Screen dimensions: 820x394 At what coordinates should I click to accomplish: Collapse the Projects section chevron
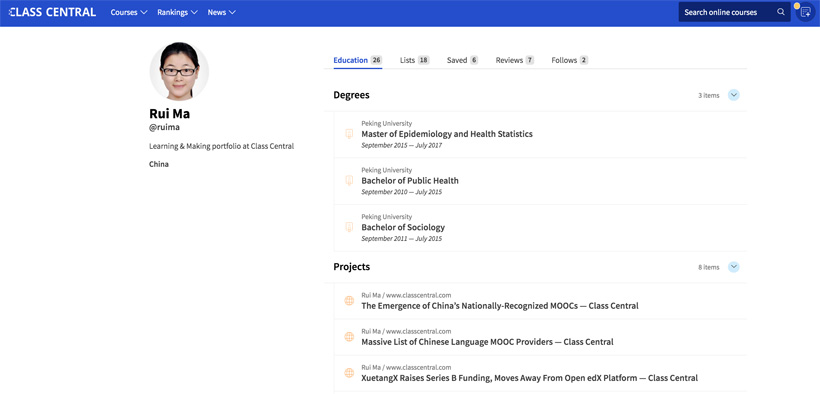(734, 267)
